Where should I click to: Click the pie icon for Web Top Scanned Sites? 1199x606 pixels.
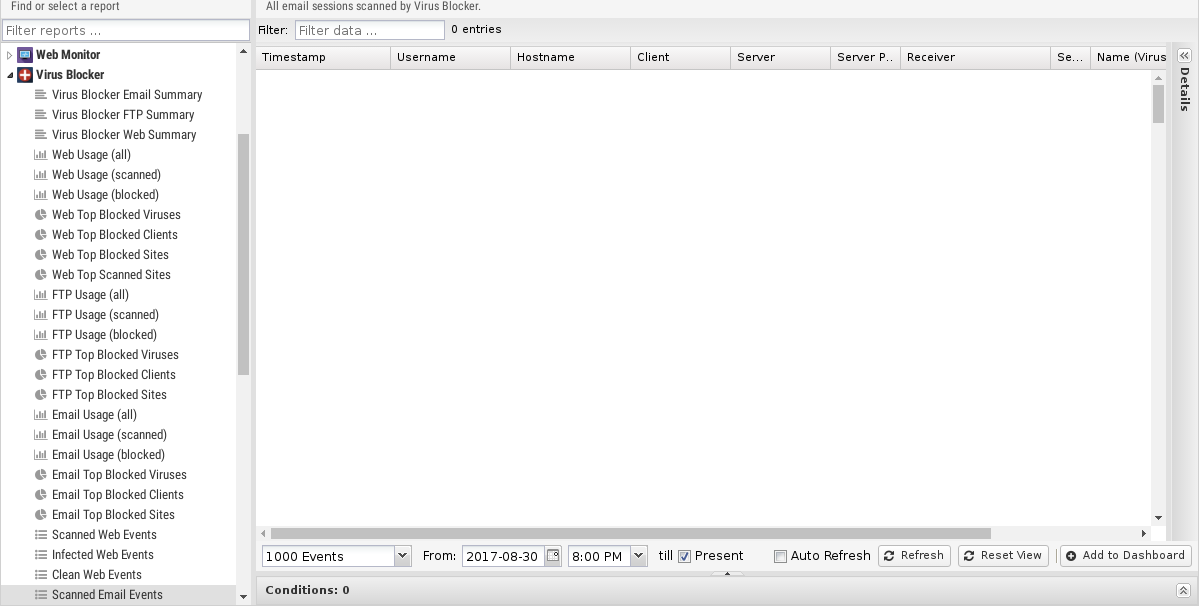41,274
